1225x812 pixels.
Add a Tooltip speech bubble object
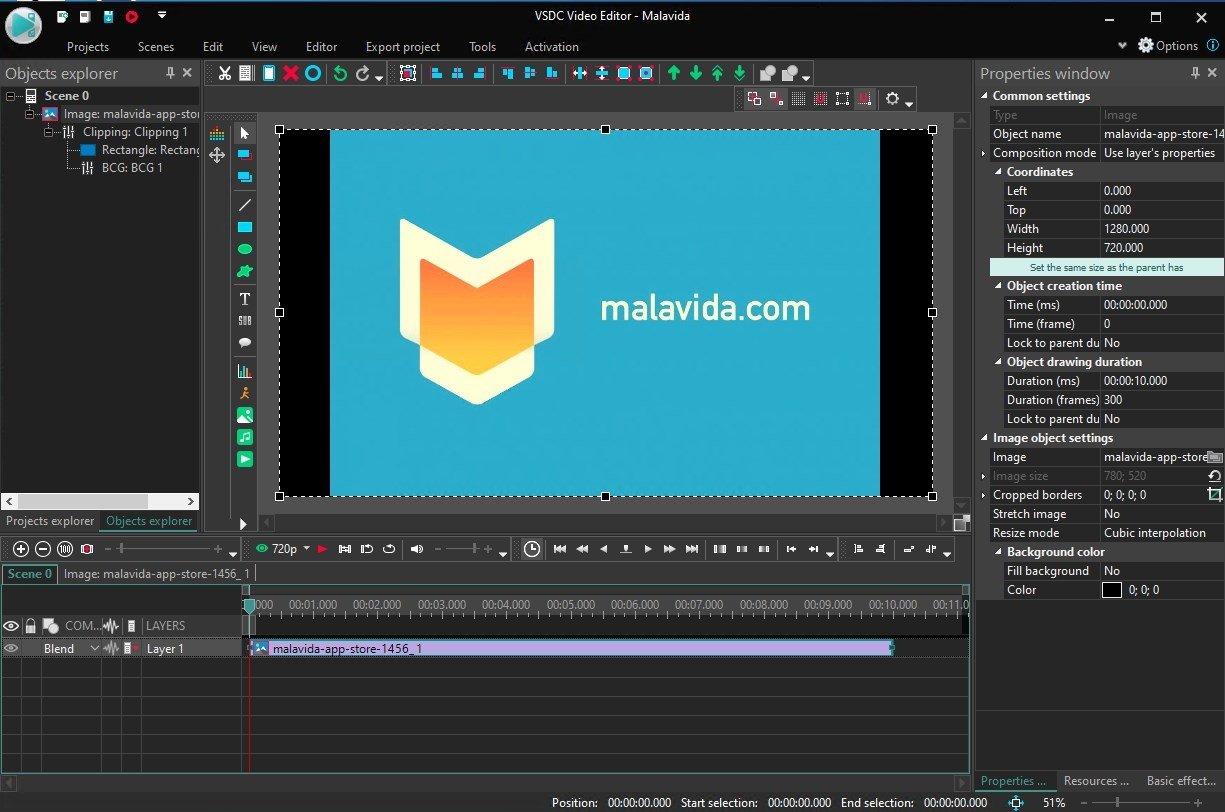245,342
